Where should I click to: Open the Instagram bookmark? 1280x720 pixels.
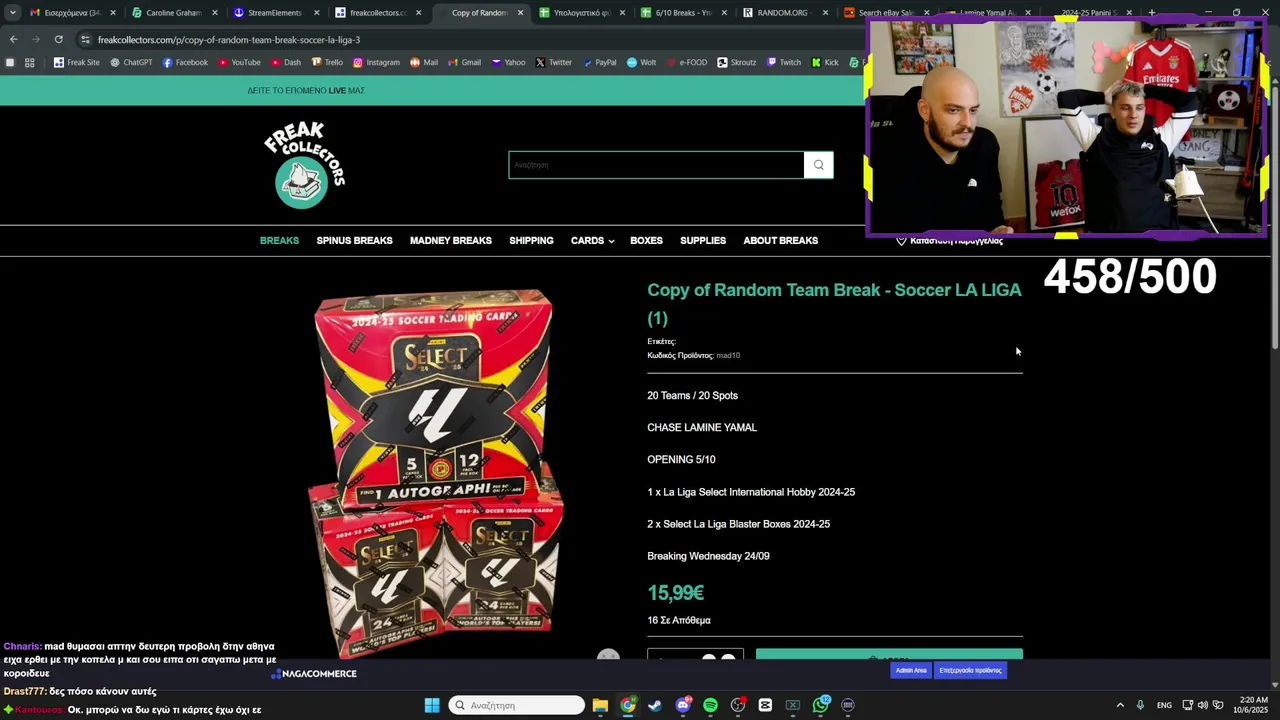click(376, 62)
